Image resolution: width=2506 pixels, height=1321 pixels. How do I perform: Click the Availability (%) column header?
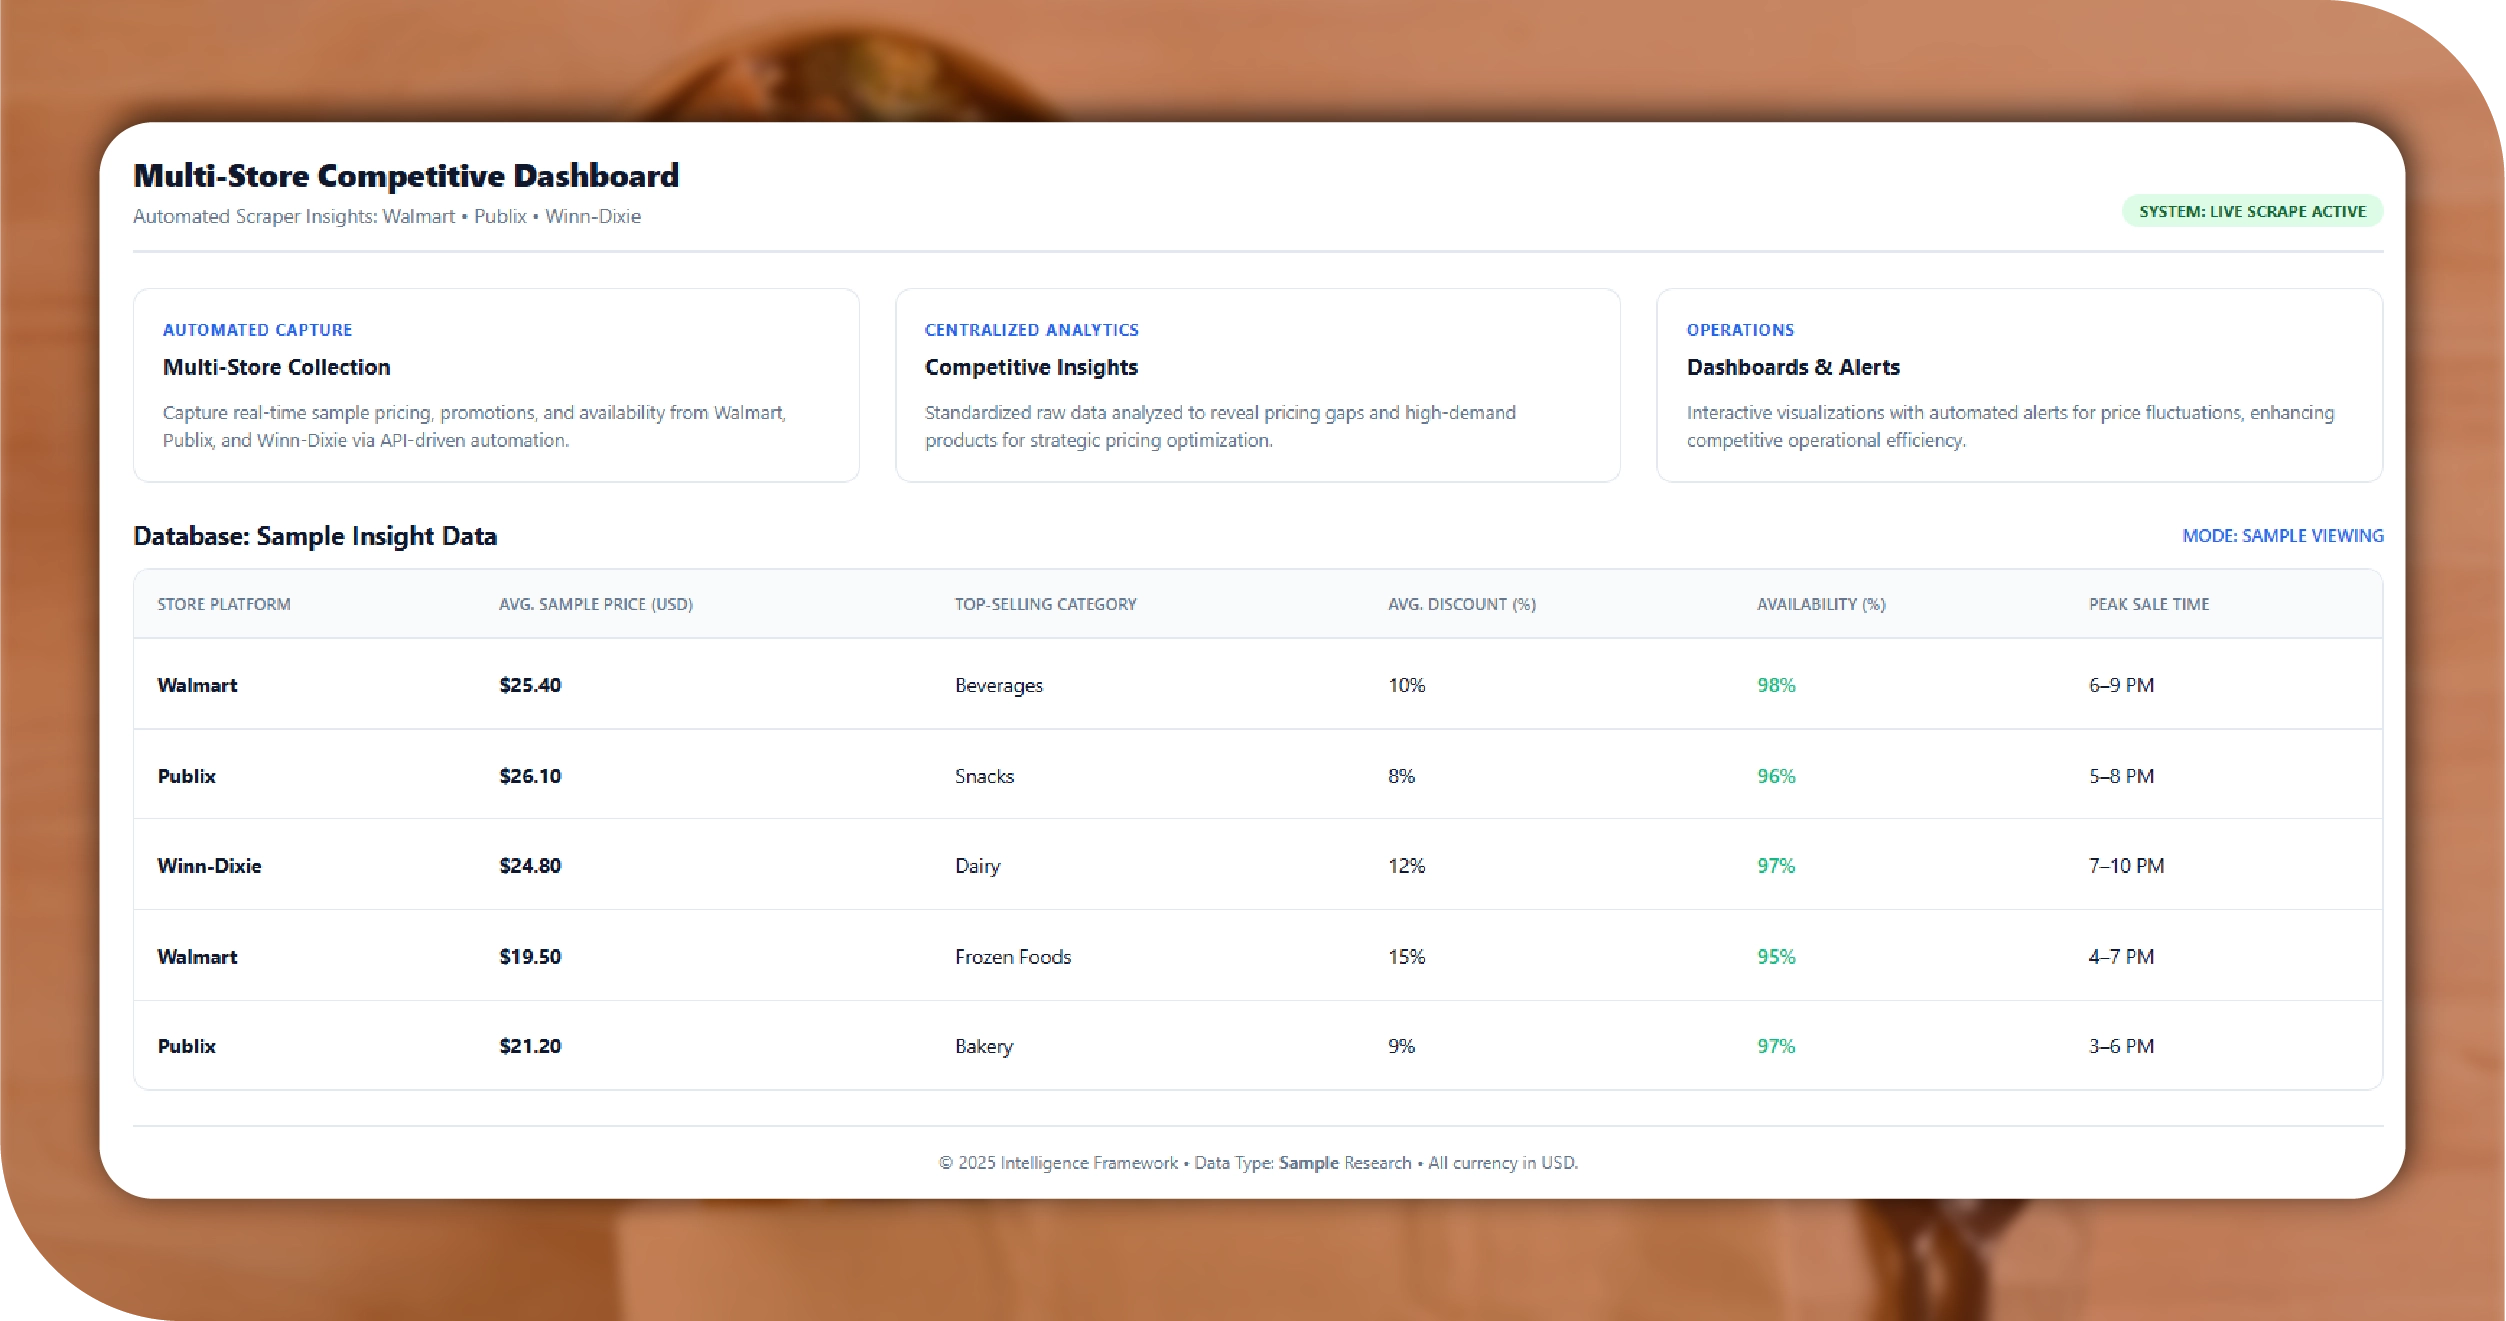click(1820, 604)
